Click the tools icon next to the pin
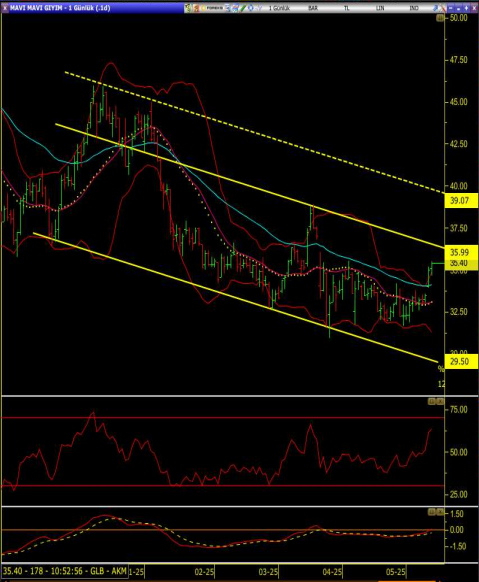This screenshot has width=479, height=582. pyautogui.click(x=442, y=8)
